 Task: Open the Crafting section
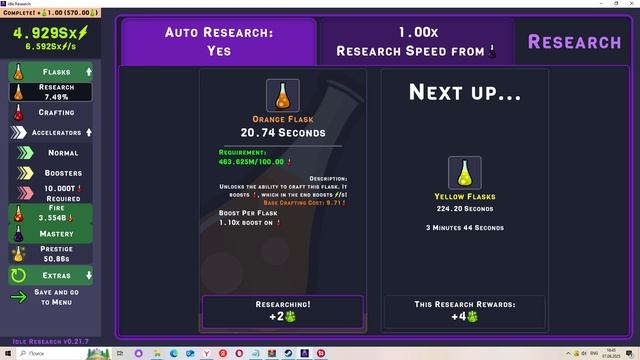50,112
